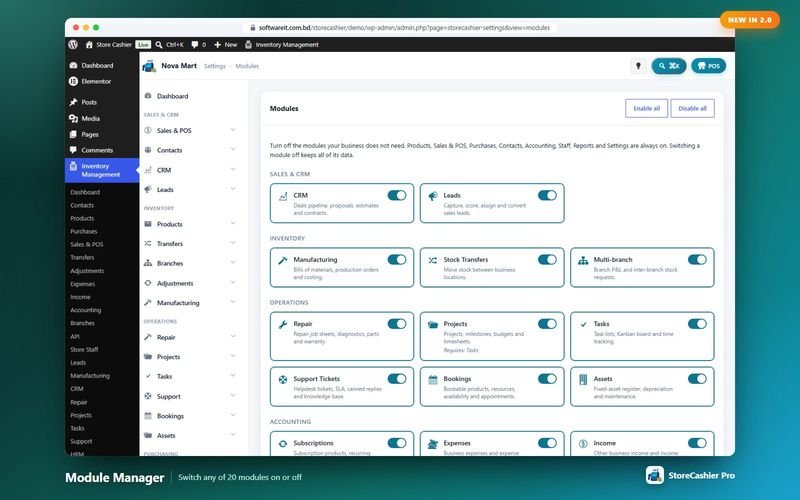
Task: Toggle the Support Tickets module switch
Action: 396,379
